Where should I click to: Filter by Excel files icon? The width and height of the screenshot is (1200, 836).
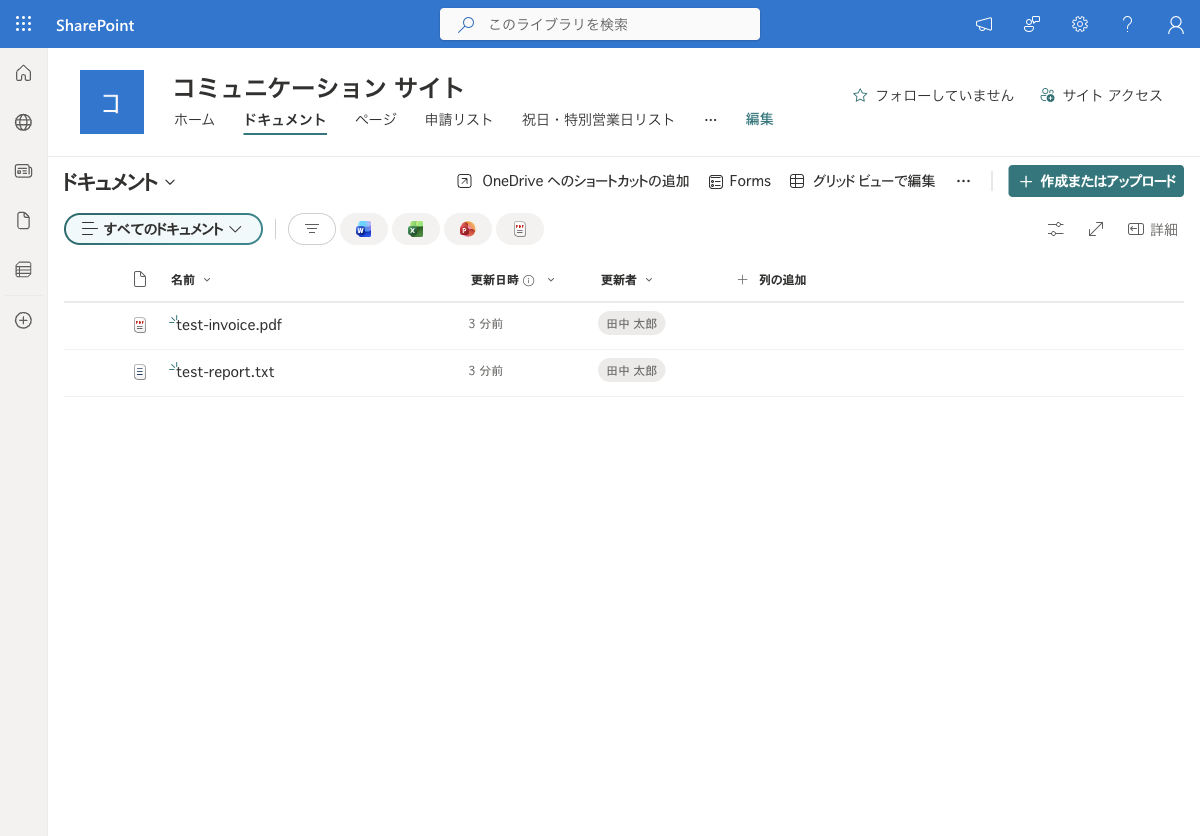coord(416,229)
